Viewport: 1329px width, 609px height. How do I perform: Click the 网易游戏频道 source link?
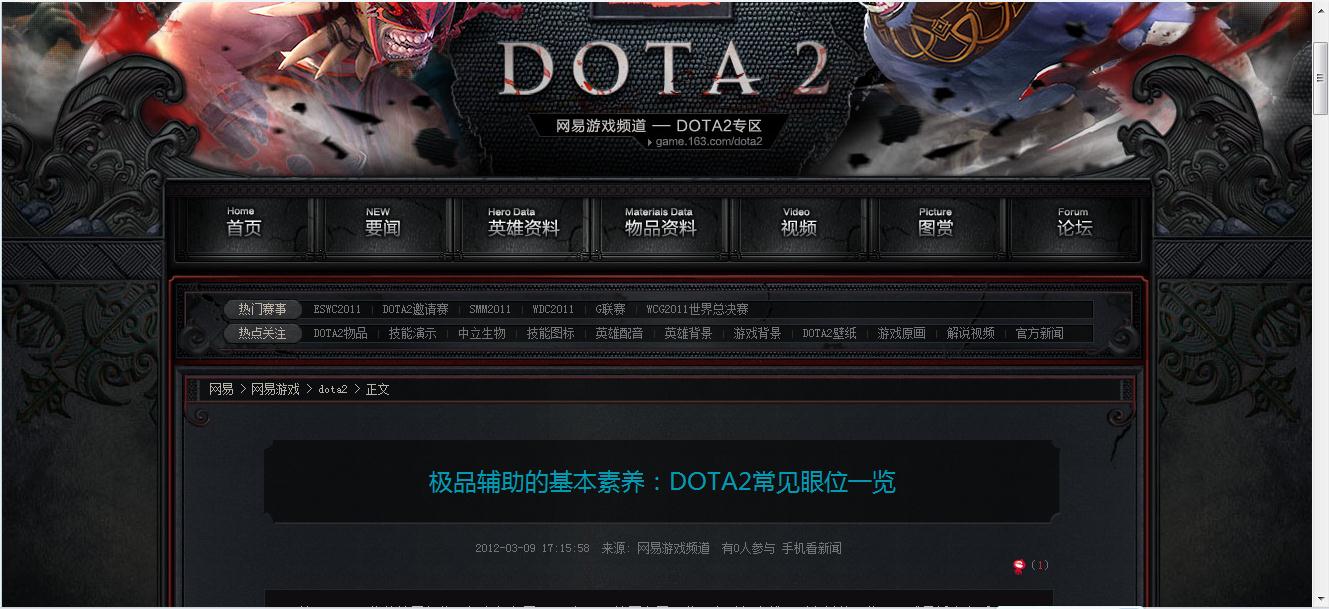pos(673,548)
